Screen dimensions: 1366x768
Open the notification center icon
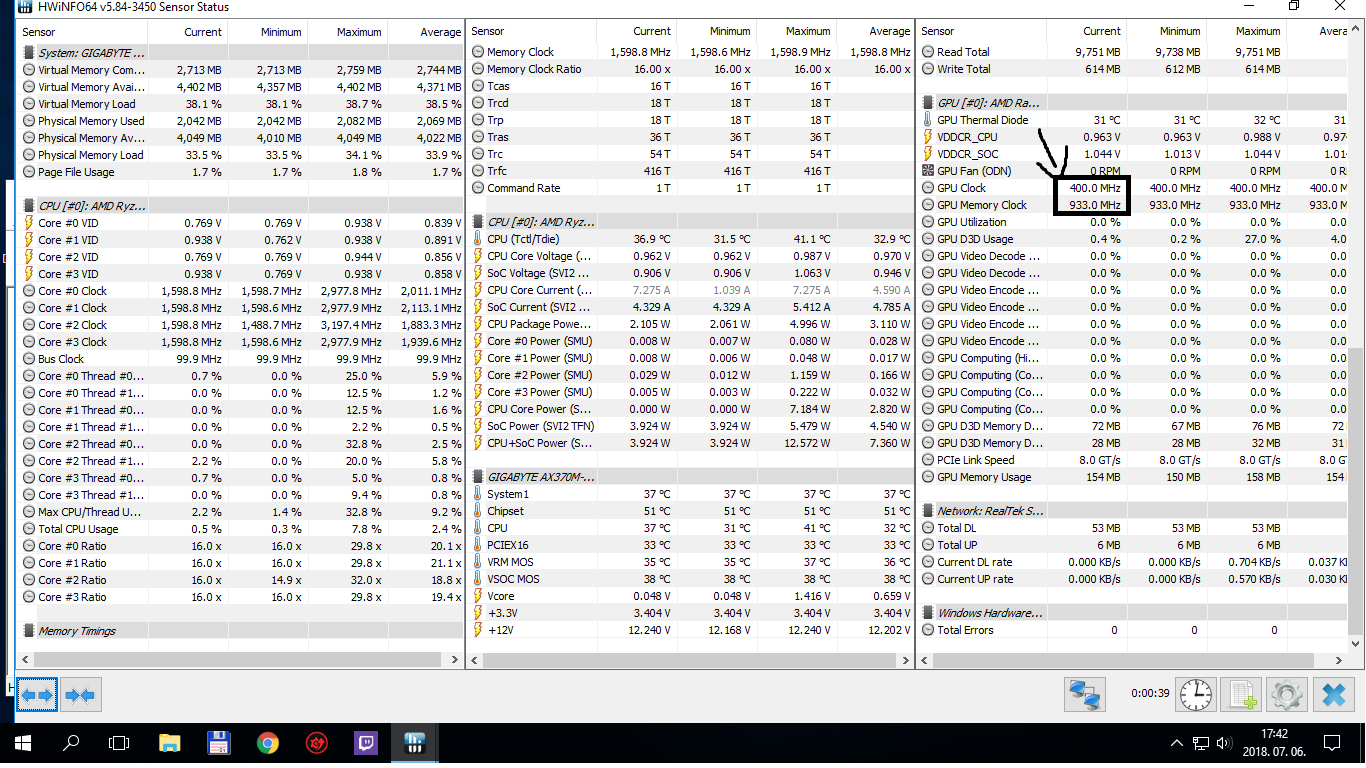1332,743
